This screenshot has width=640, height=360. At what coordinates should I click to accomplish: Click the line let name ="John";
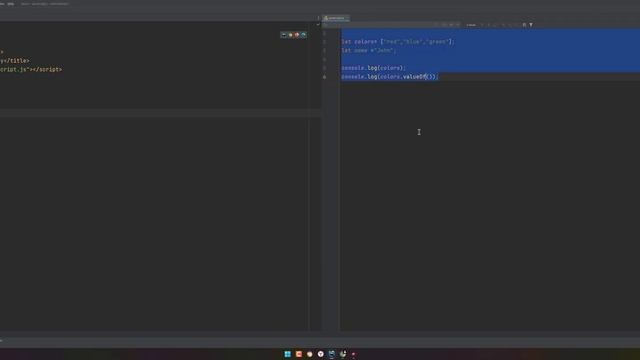click(x=369, y=51)
